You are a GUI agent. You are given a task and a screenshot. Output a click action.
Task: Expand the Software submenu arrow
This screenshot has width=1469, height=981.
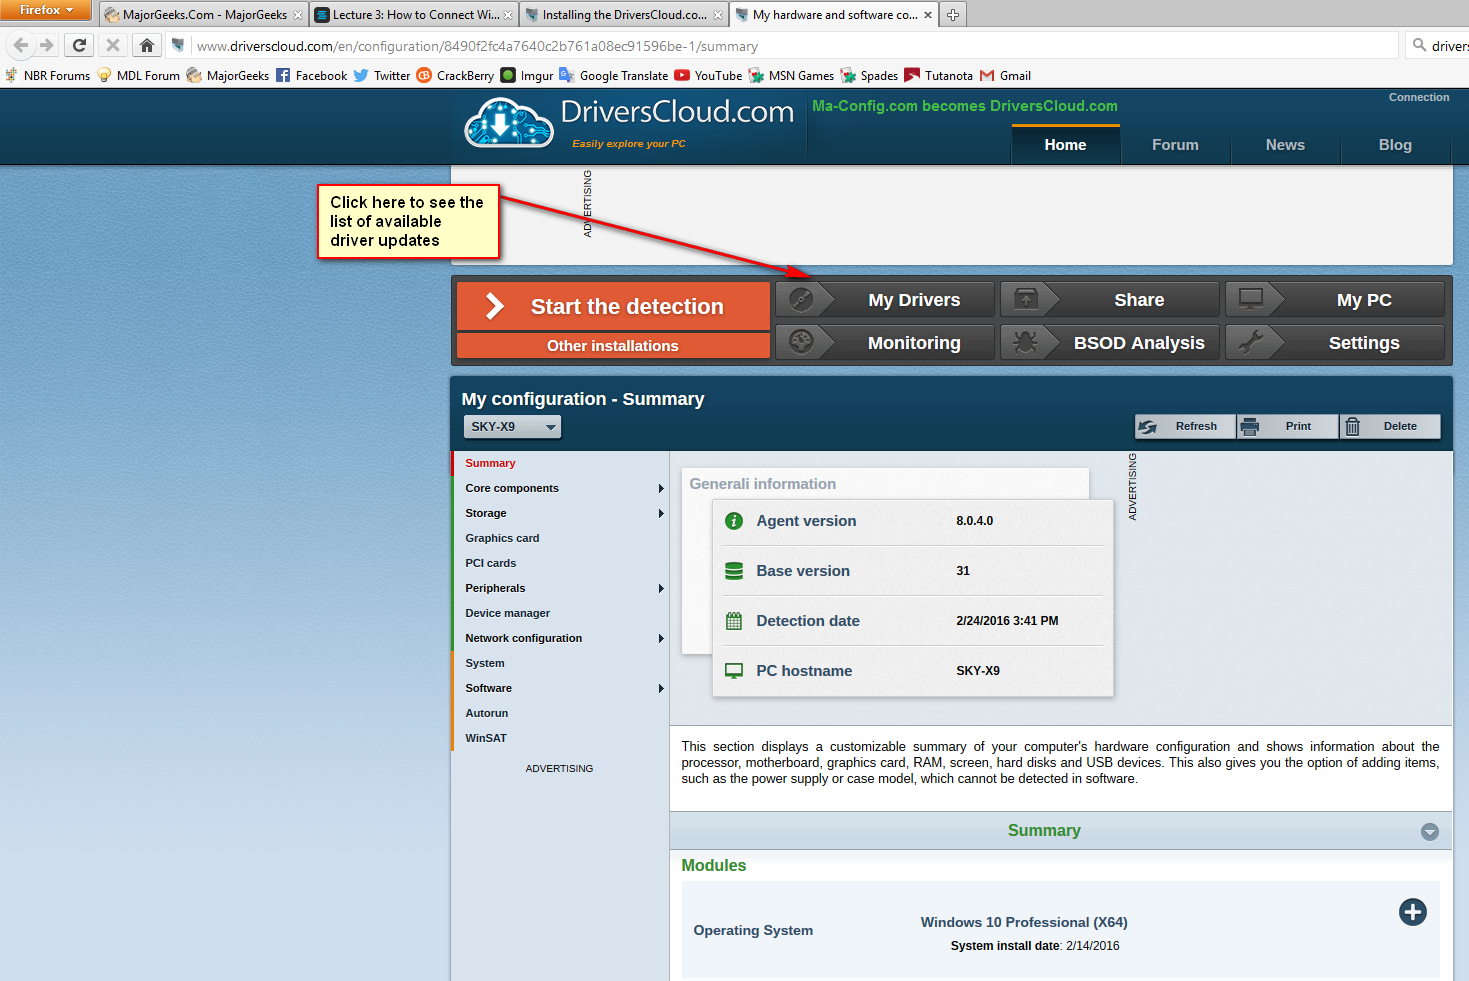pos(661,689)
